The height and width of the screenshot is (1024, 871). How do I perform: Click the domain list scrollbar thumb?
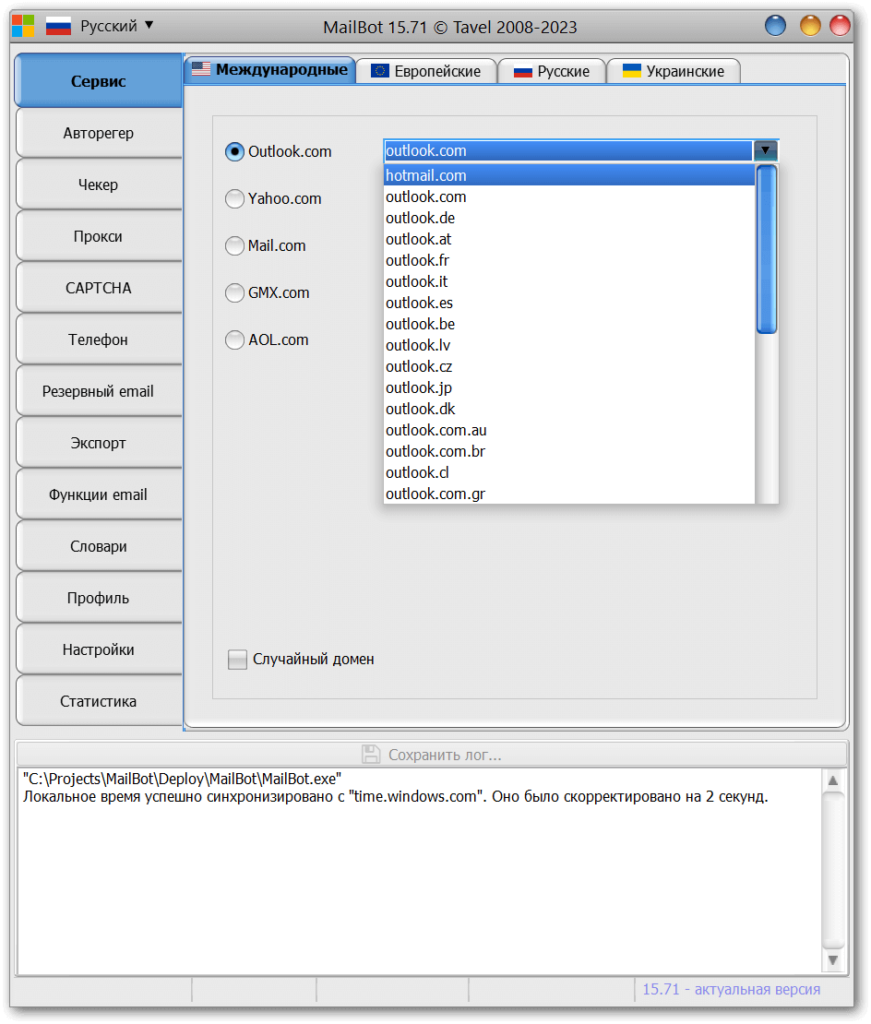coord(767,249)
